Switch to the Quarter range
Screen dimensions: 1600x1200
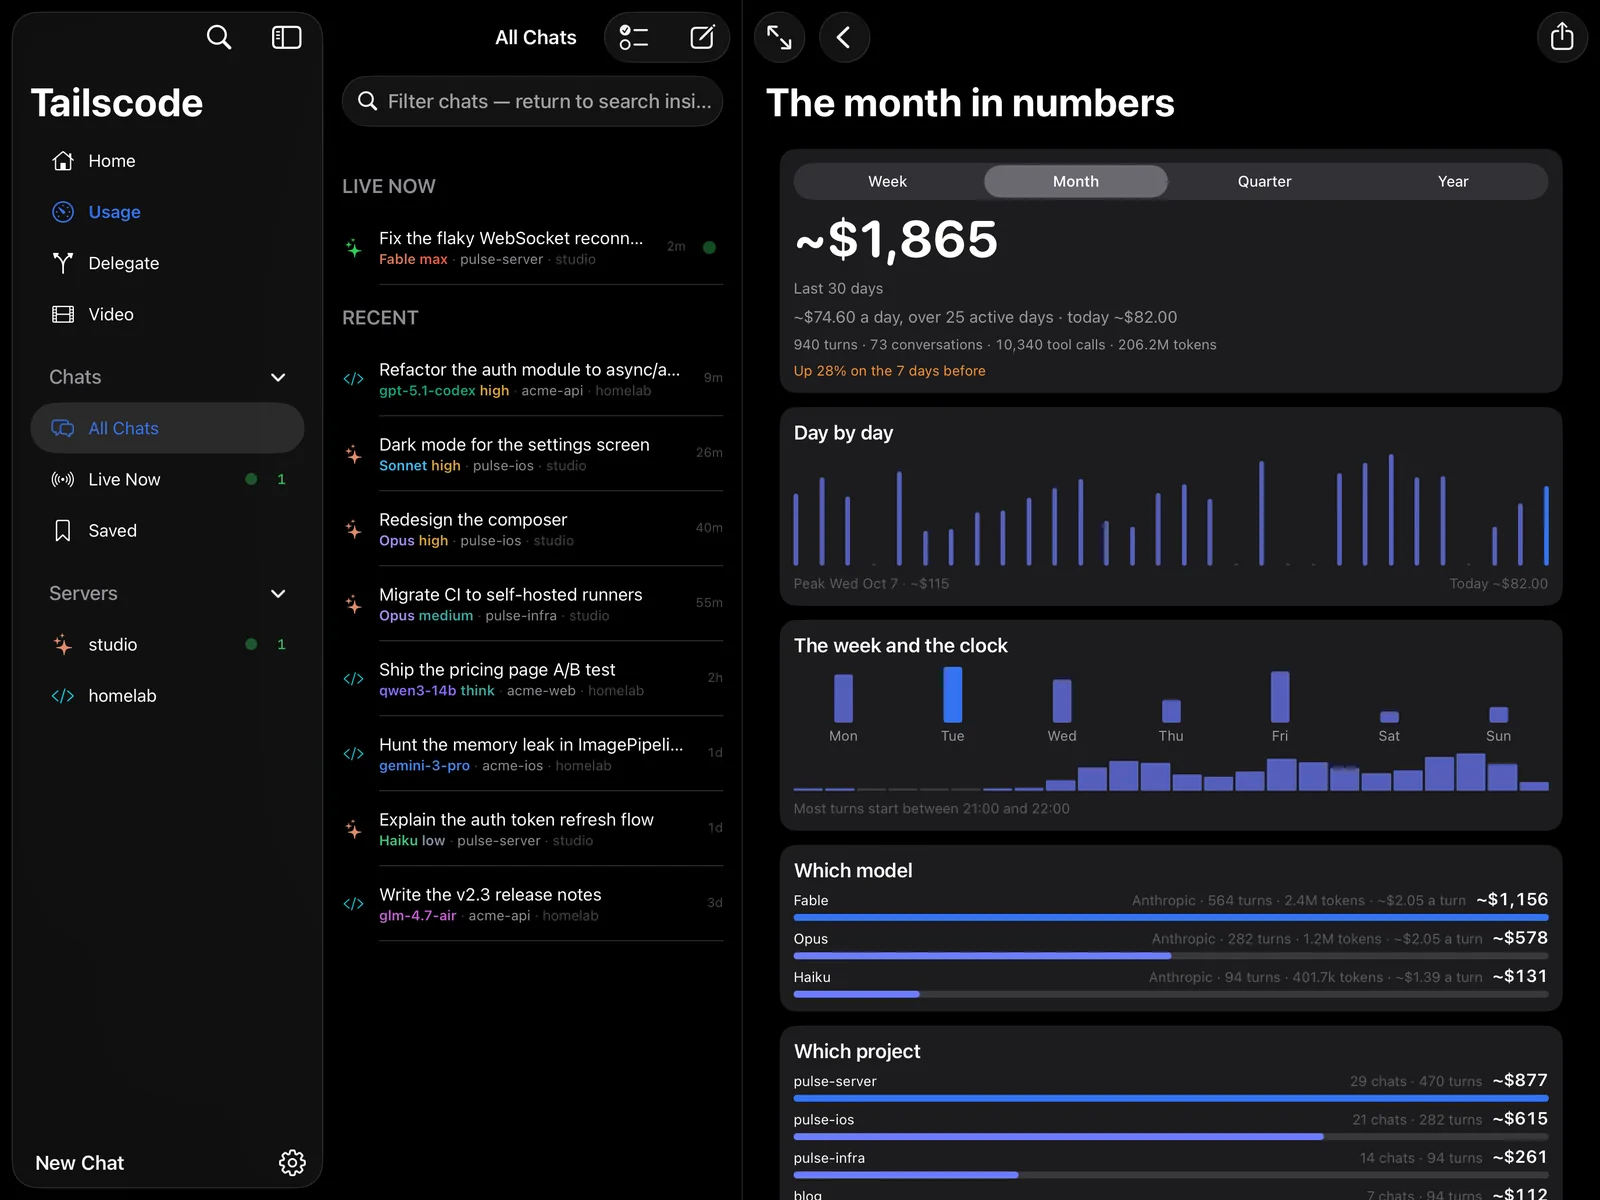click(1264, 182)
